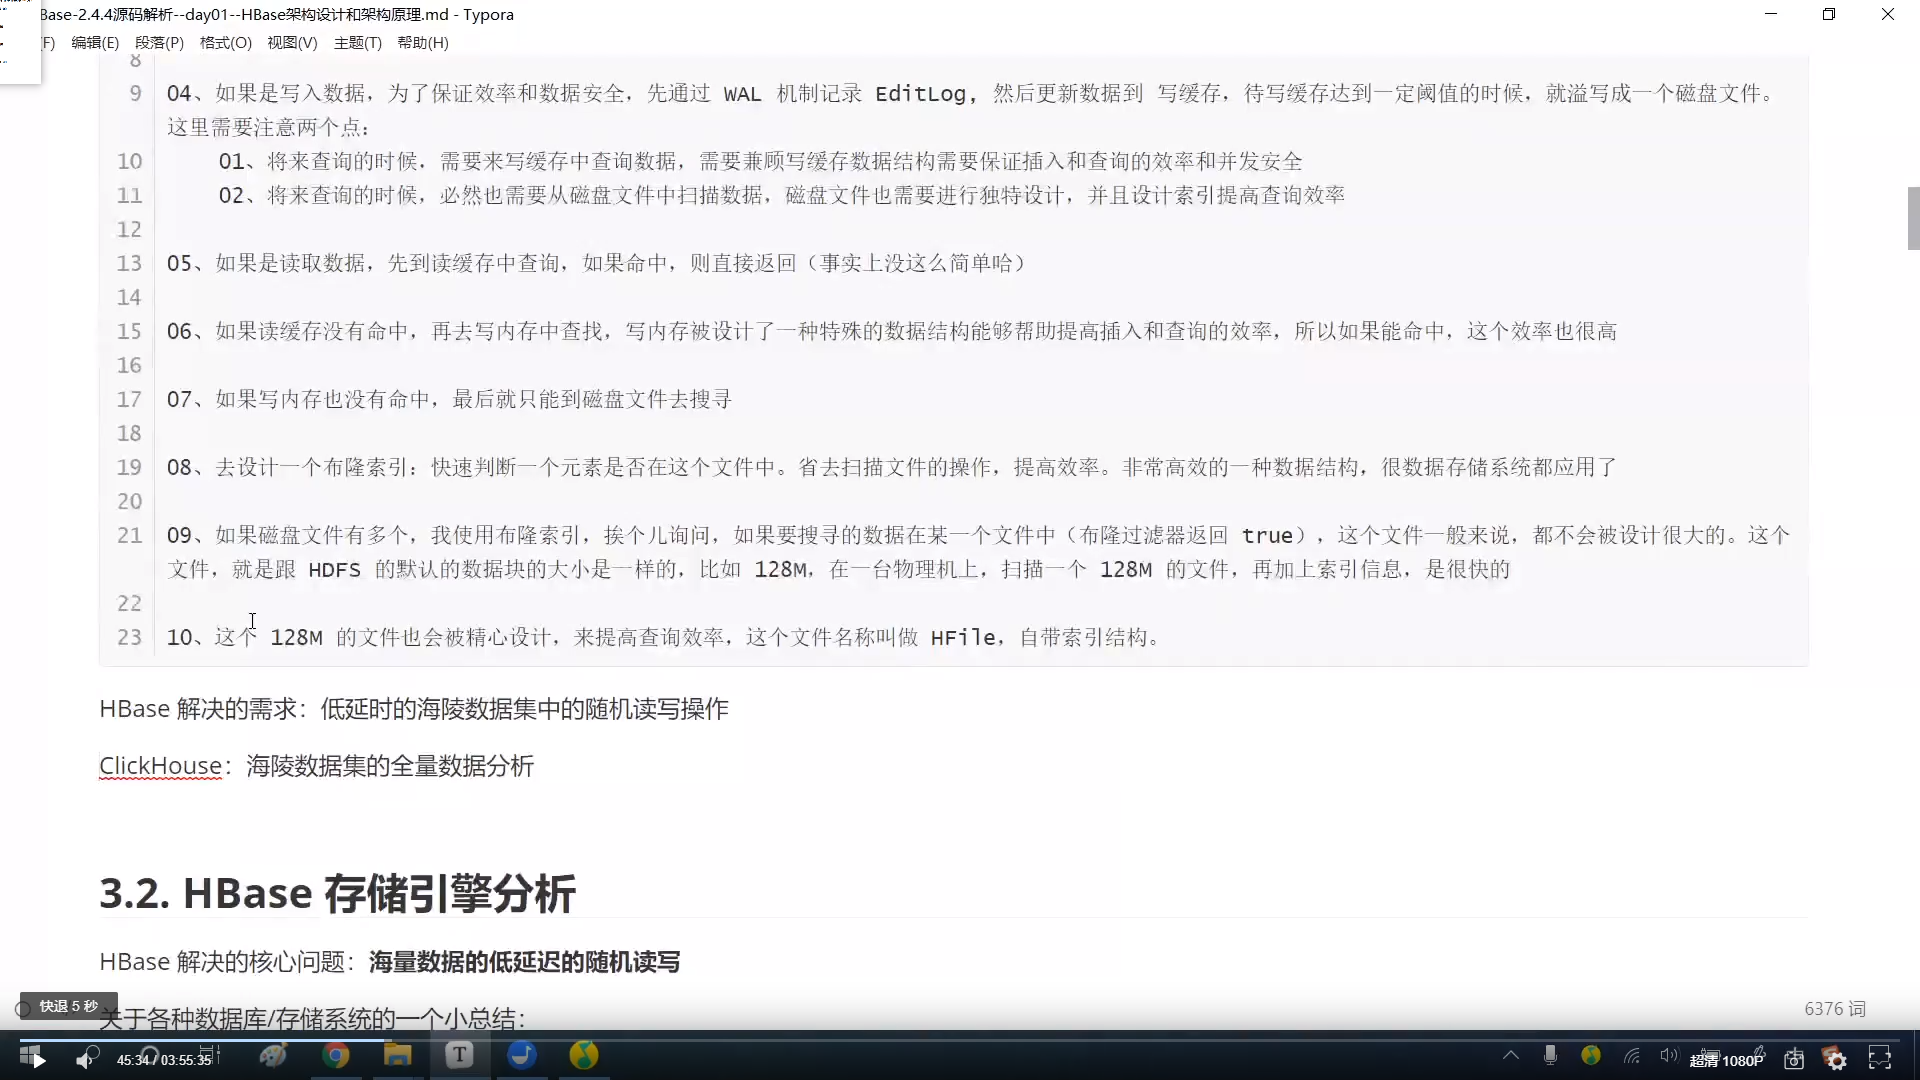The height and width of the screenshot is (1080, 1920).
Task: Click the vertical scrollbar thumb
Action: pyautogui.click(x=1913, y=218)
